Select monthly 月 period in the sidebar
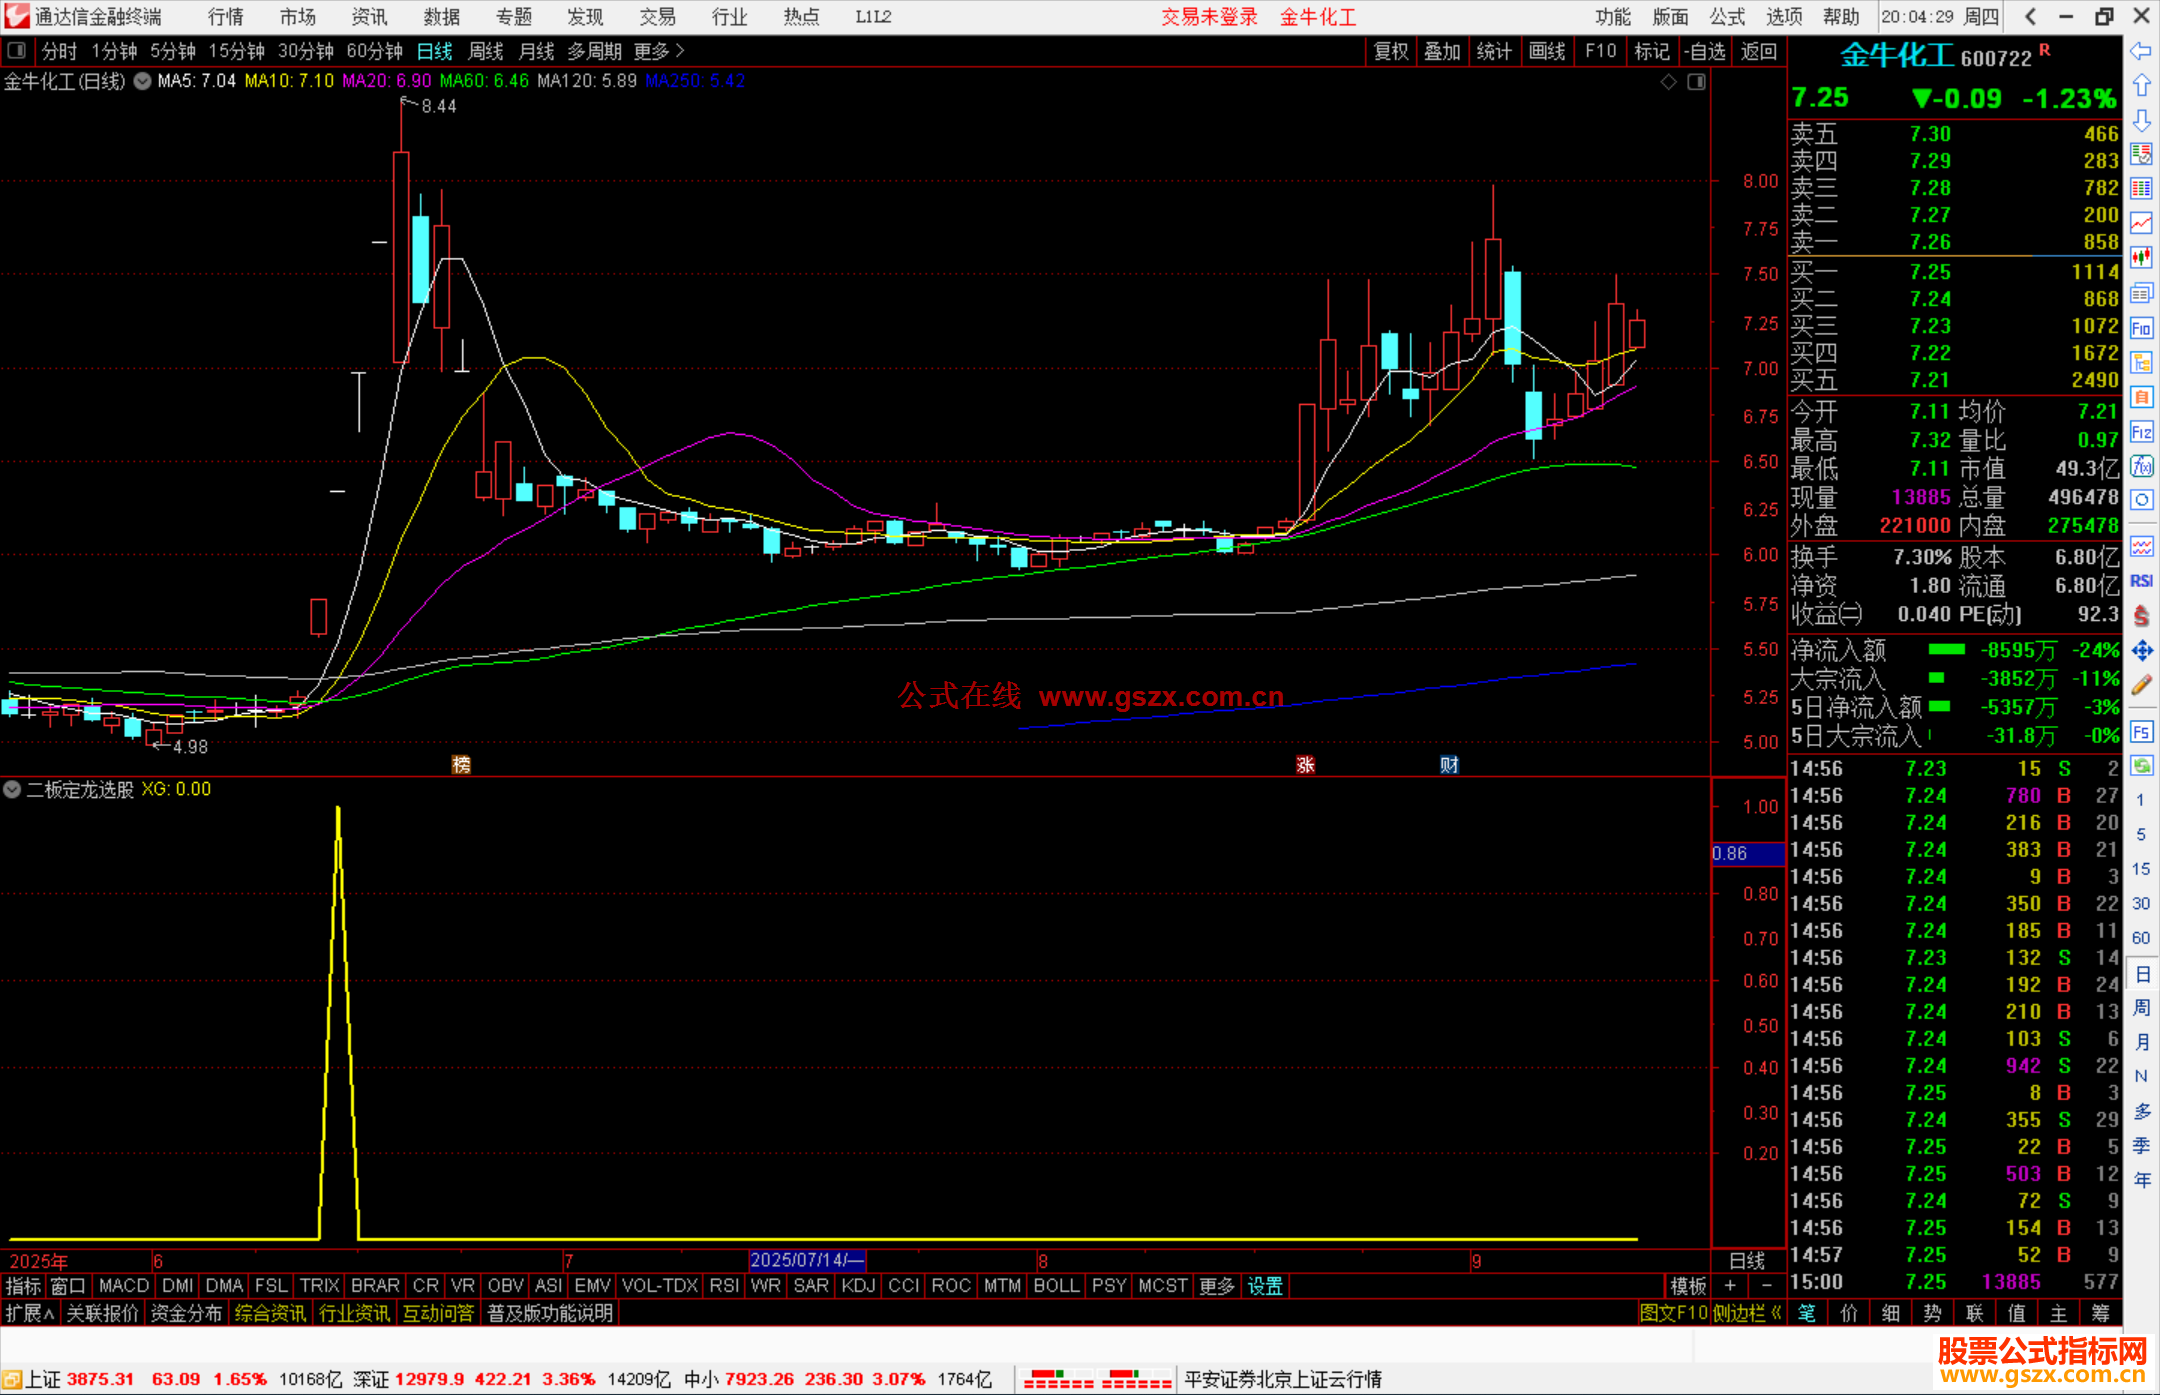2160x1395 pixels. pyautogui.click(x=2142, y=1041)
